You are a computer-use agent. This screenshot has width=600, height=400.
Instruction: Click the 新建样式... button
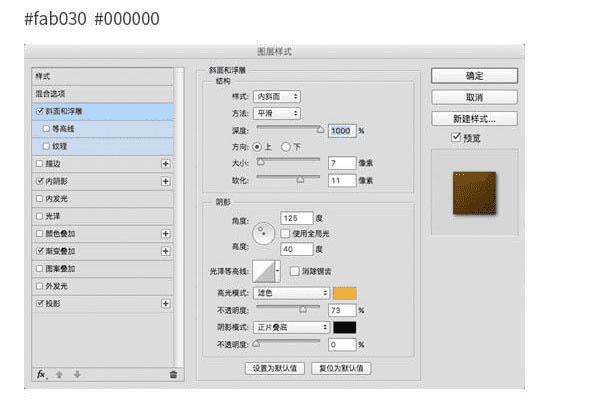coord(474,119)
